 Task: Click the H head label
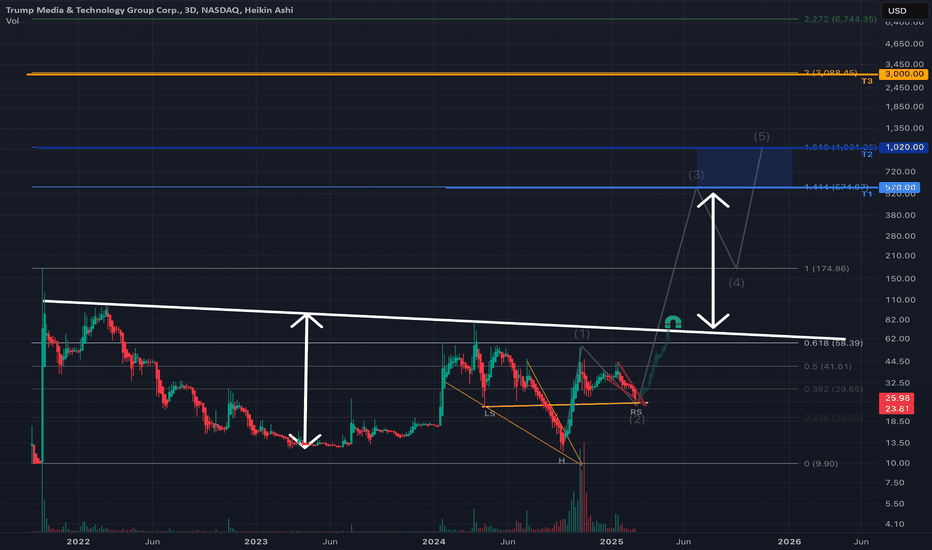562,461
